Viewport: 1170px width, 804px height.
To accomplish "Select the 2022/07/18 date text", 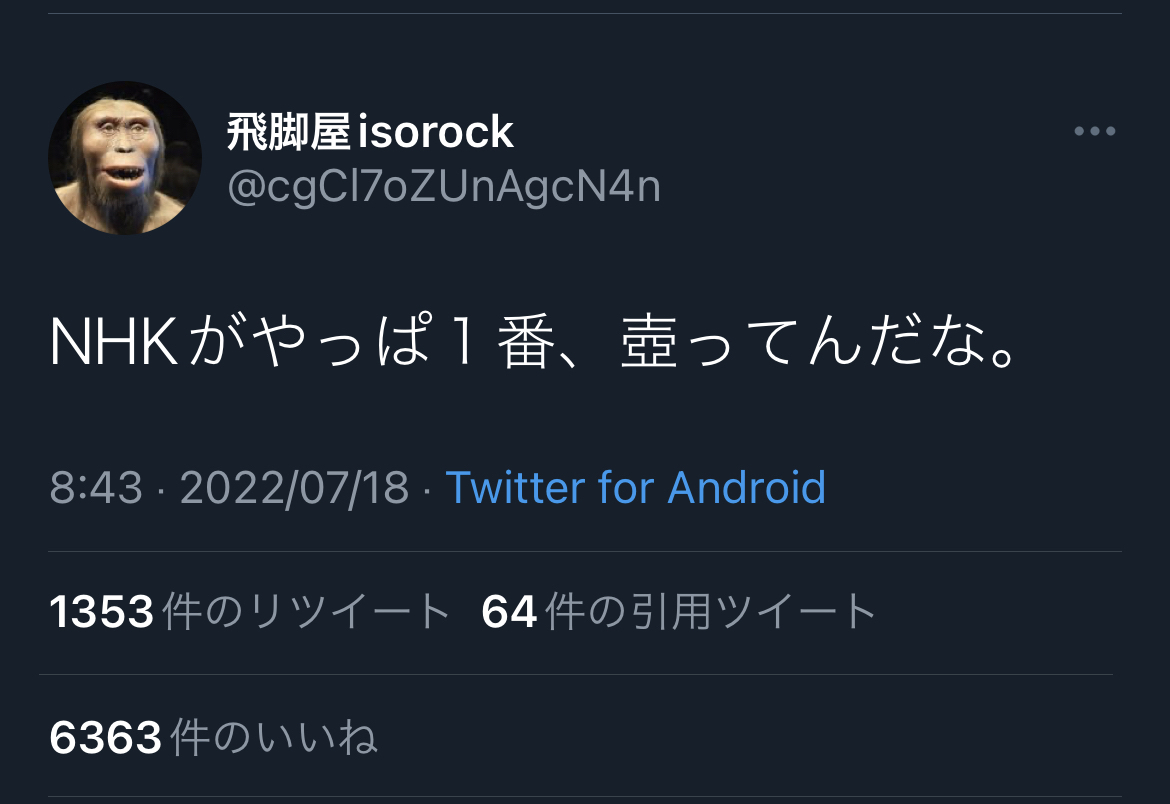I will click(294, 487).
